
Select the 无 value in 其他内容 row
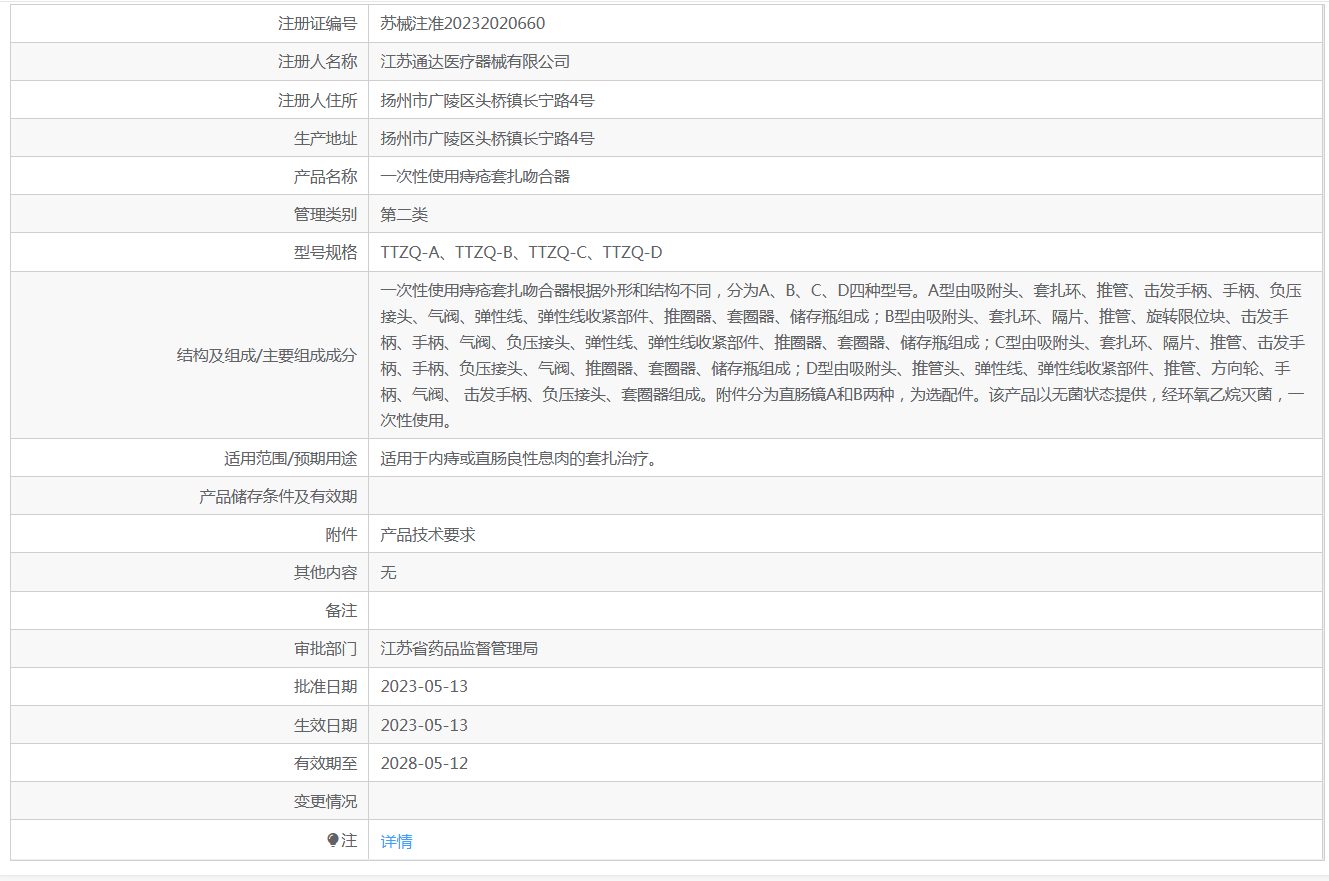(x=389, y=572)
